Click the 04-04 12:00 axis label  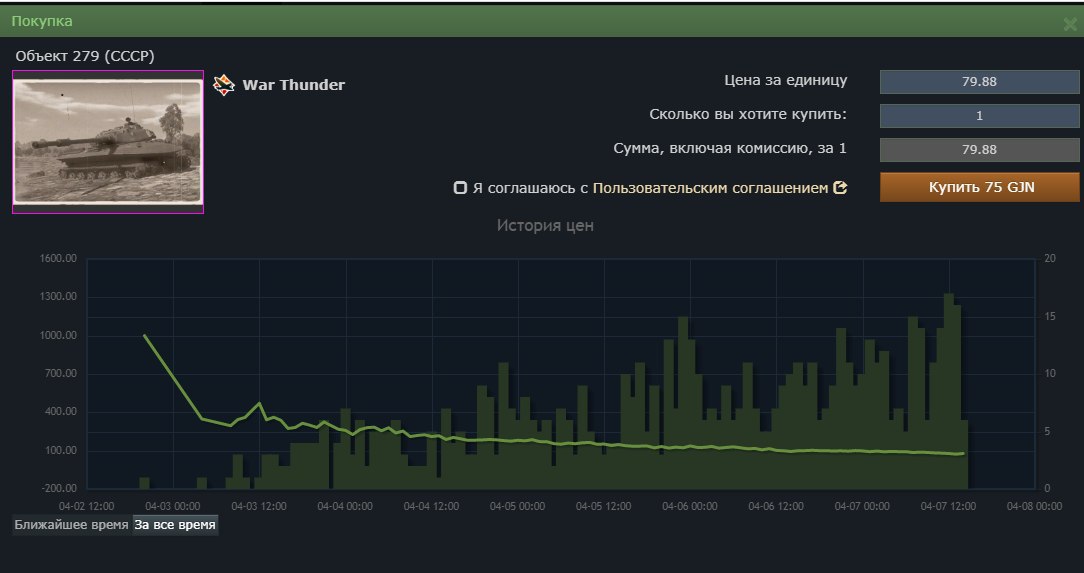coord(431,506)
